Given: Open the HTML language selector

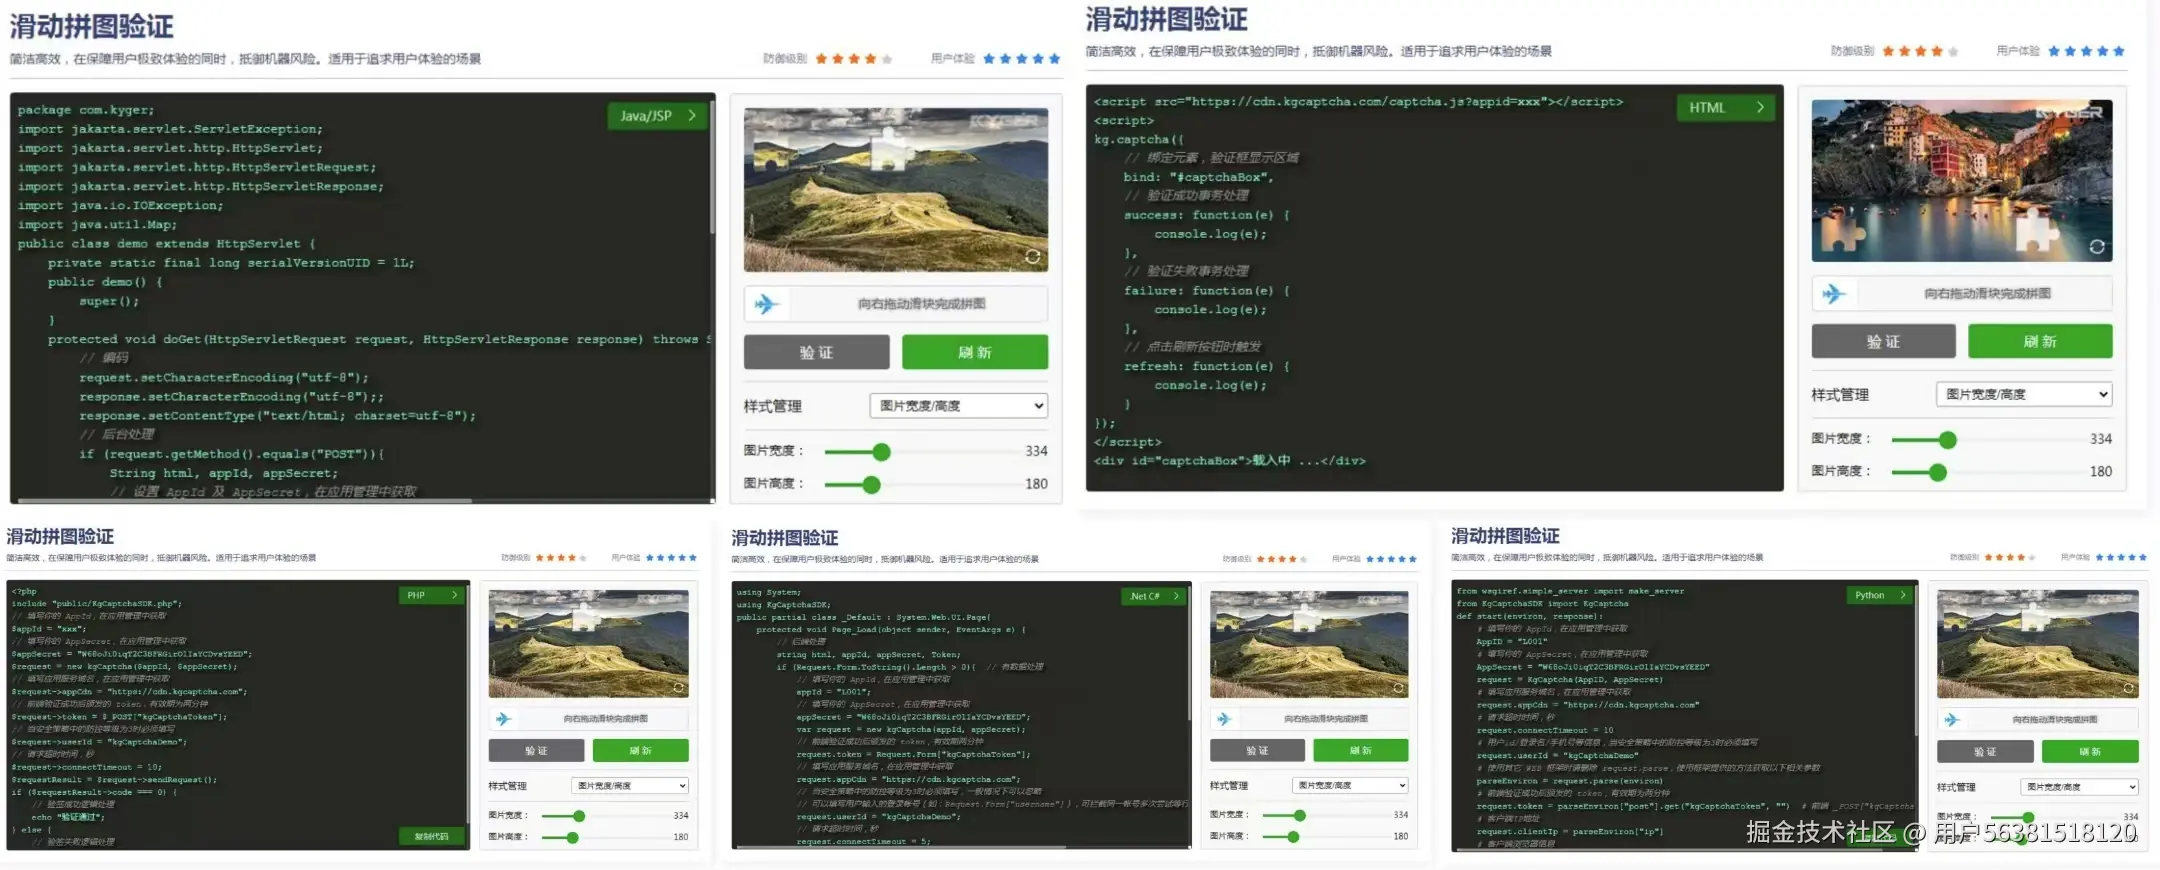Looking at the screenshot, I should (1726, 107).
